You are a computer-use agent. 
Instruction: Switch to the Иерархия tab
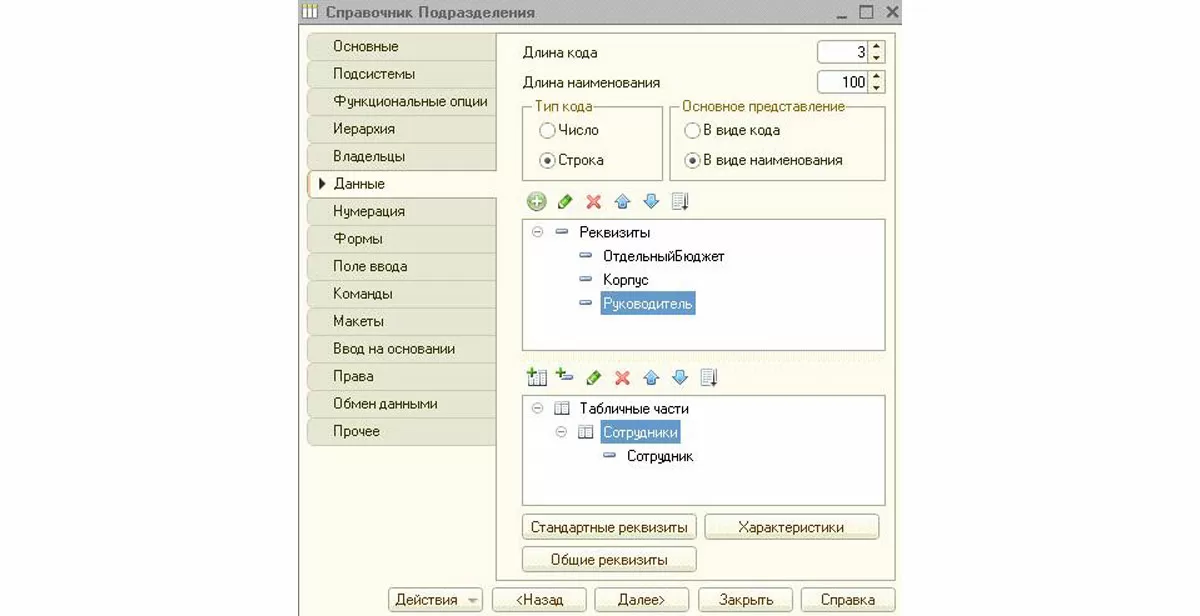click(364, 129)
